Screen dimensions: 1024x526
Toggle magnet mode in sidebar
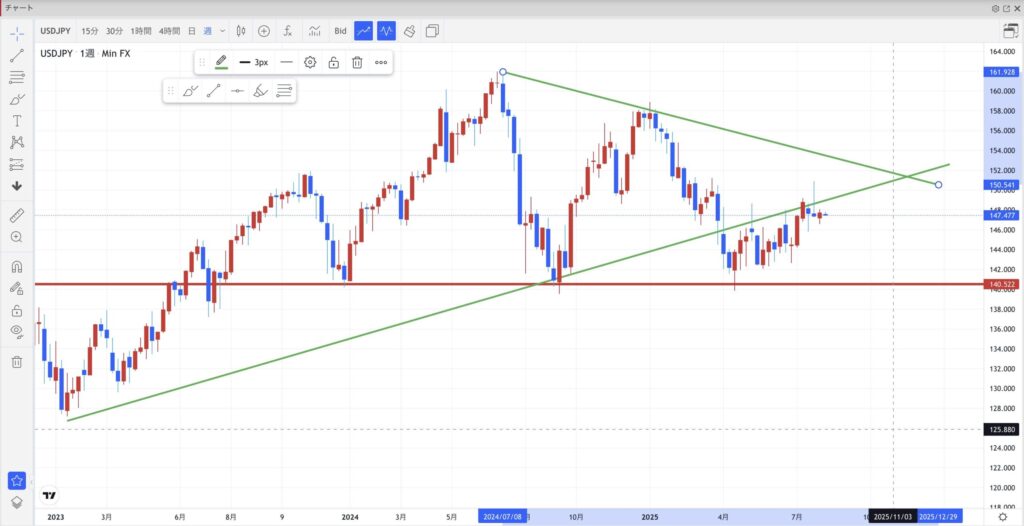coord(17,267)
